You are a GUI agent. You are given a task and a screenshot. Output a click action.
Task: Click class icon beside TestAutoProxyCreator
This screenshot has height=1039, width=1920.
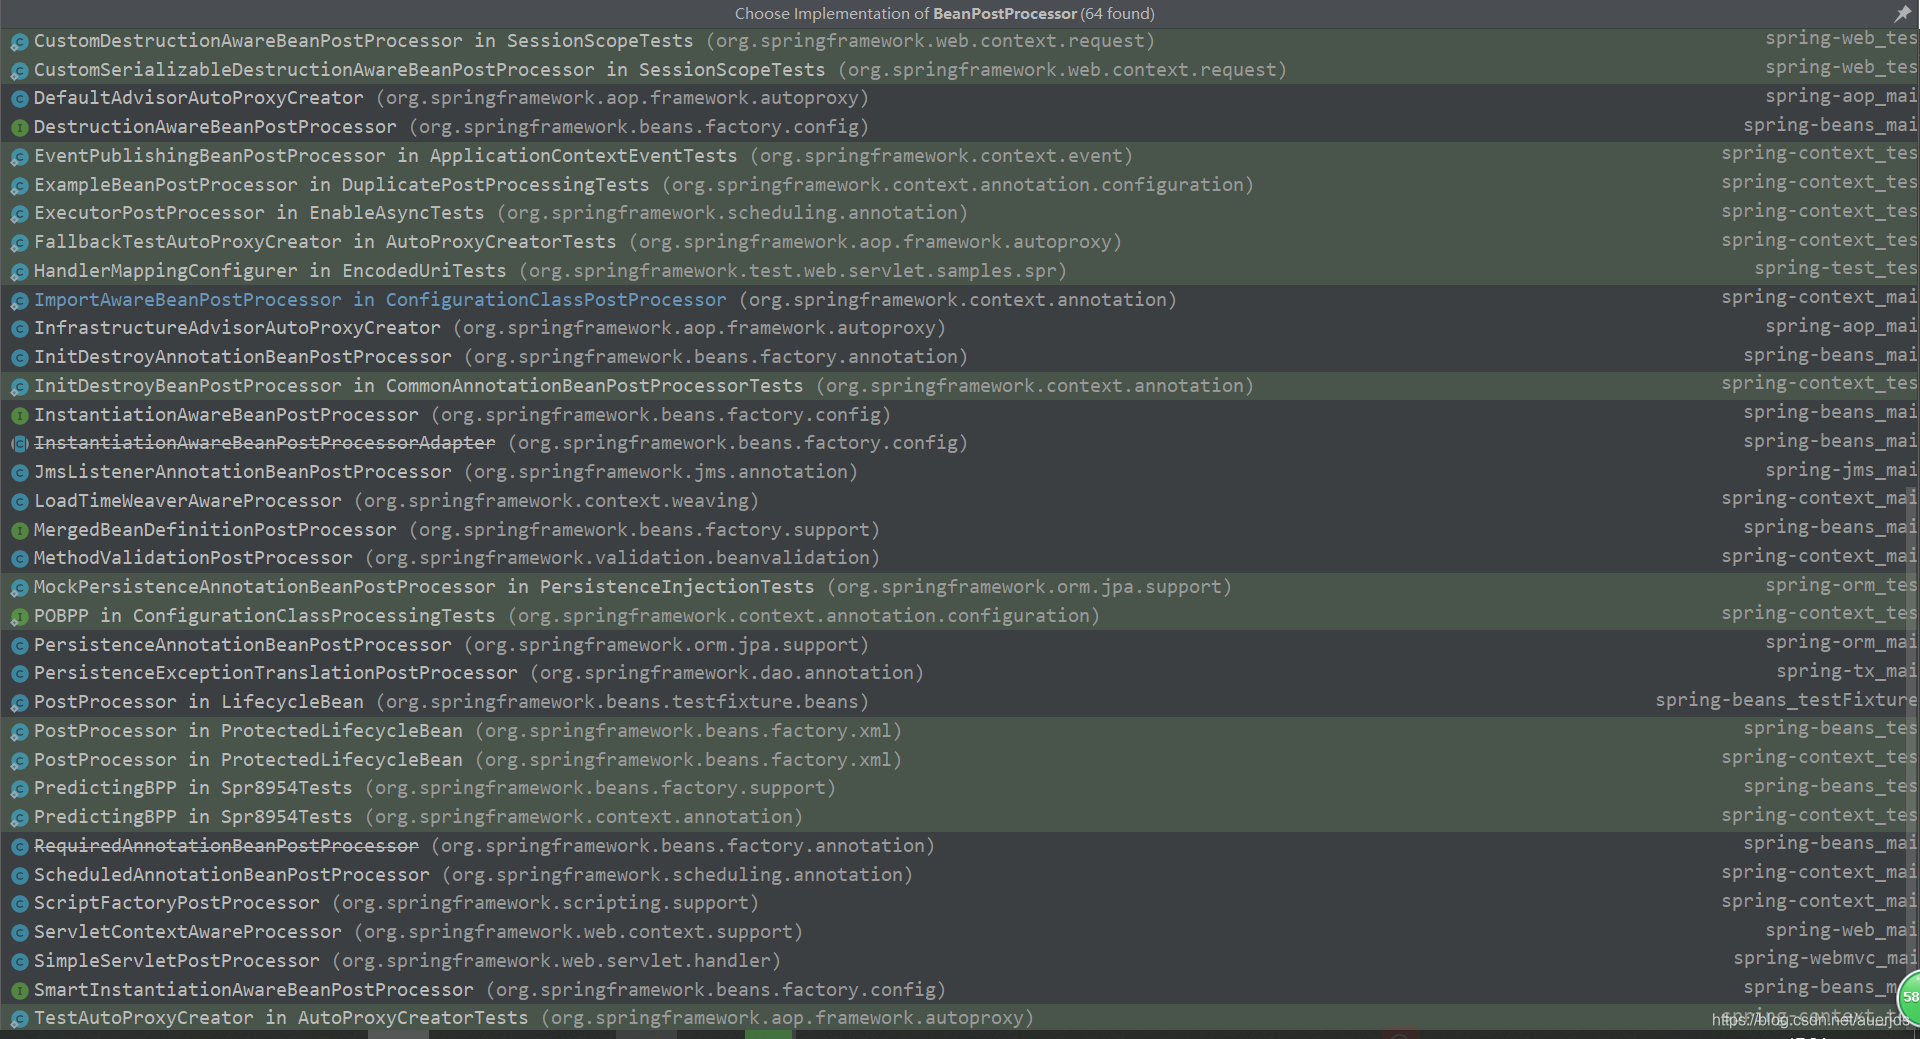(x=19, y=1019)
